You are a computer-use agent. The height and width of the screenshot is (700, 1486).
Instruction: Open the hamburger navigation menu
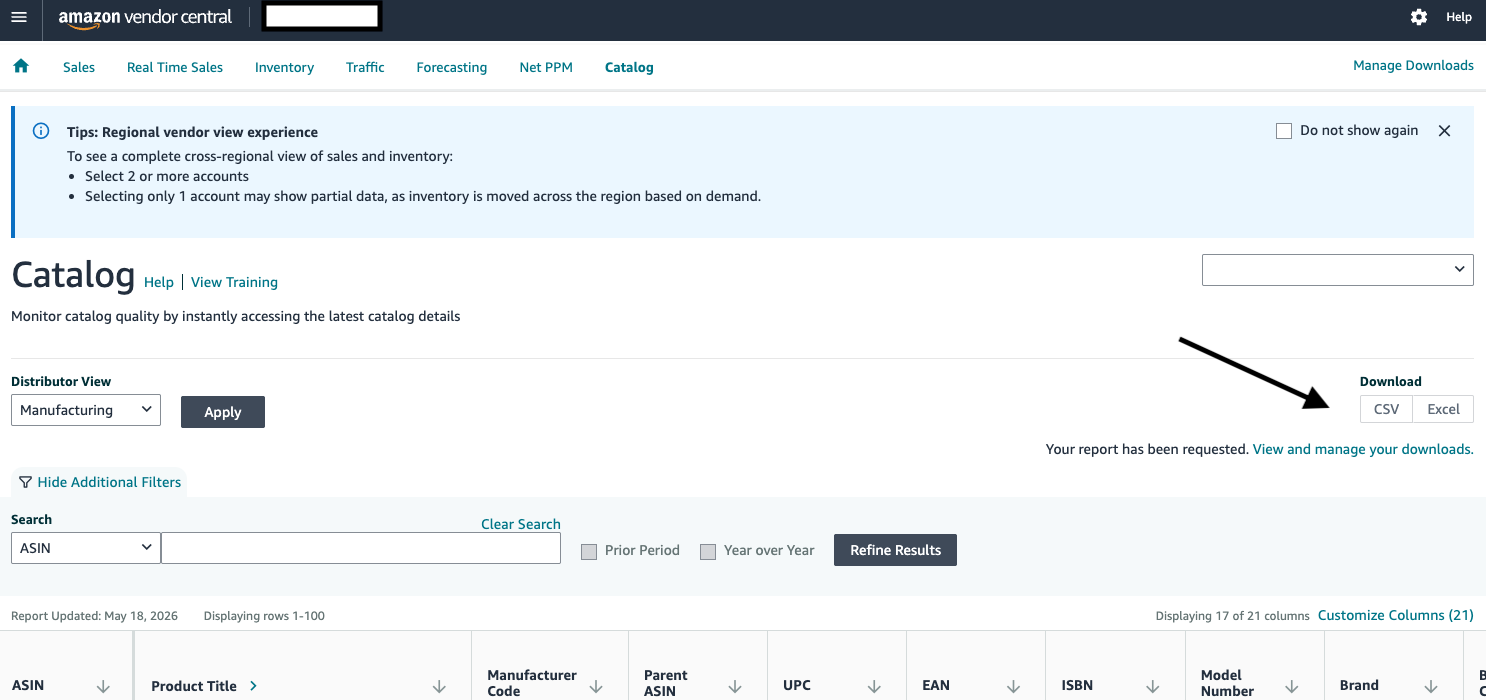pyautogui.click(x=19, y=17)
